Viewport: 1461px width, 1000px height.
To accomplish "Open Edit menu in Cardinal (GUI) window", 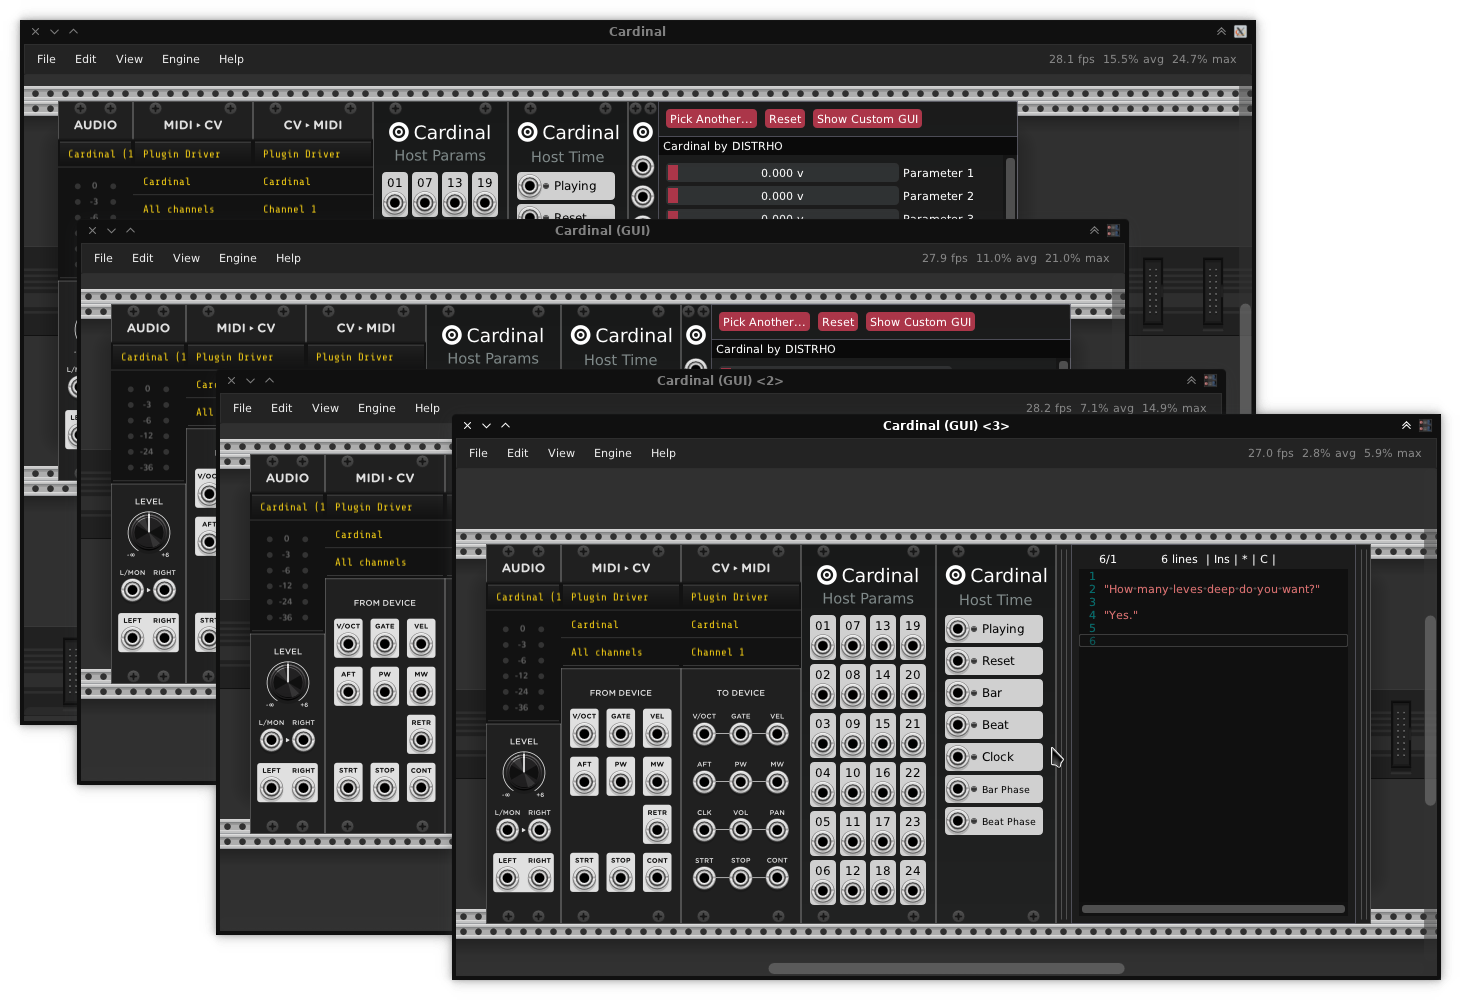I will point(142,258).
